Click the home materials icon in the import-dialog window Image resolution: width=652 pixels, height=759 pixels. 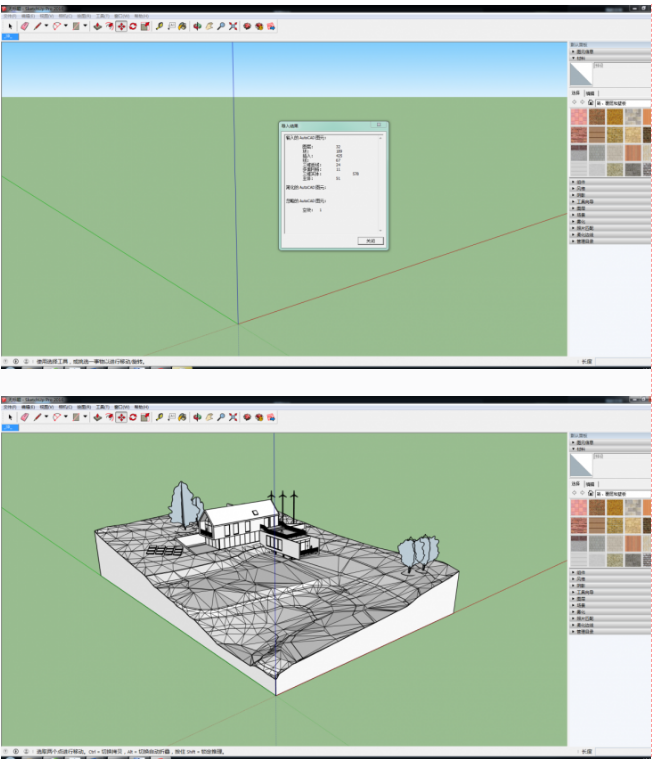pyautogui.click(x=591, y=103)
